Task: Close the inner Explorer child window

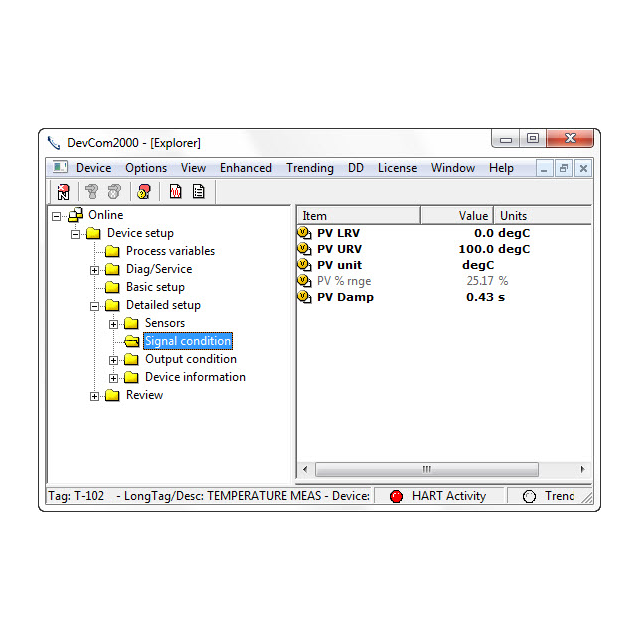Action: (583, 168)
